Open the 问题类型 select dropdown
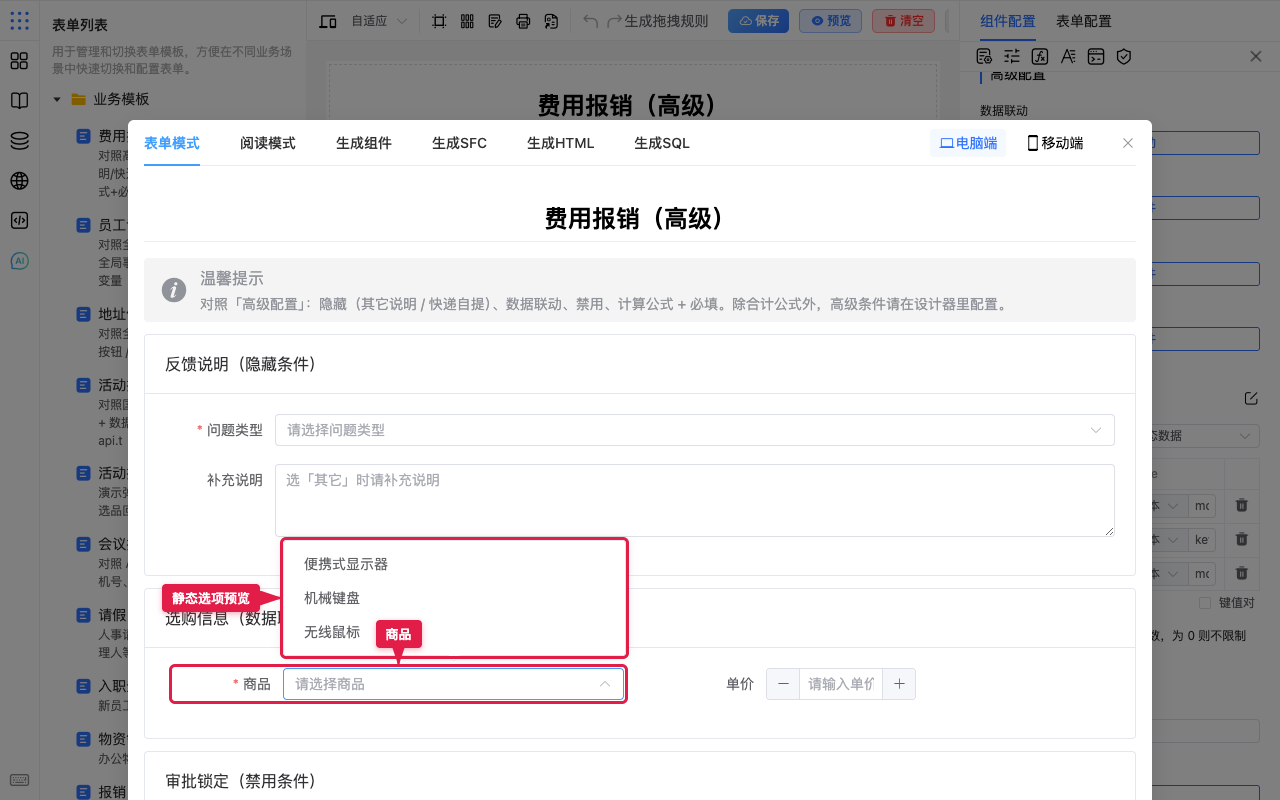This screenshot has width=1280, height=800. pos(694,430)
